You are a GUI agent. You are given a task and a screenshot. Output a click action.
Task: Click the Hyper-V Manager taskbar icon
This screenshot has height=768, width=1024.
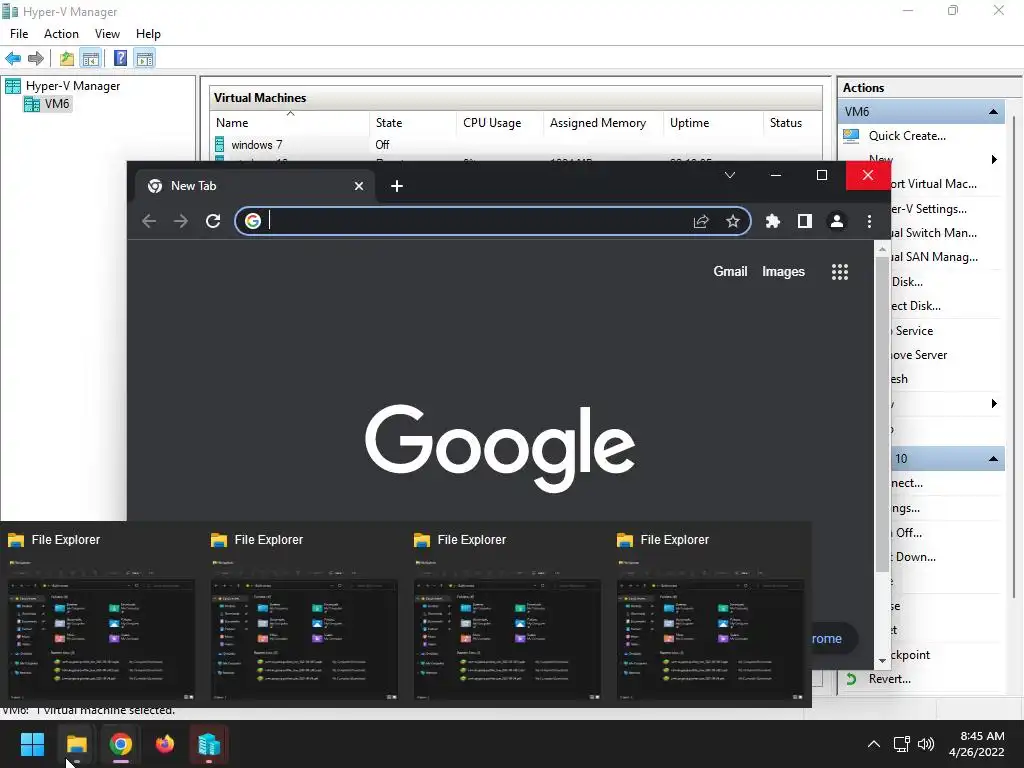(209, 744)
